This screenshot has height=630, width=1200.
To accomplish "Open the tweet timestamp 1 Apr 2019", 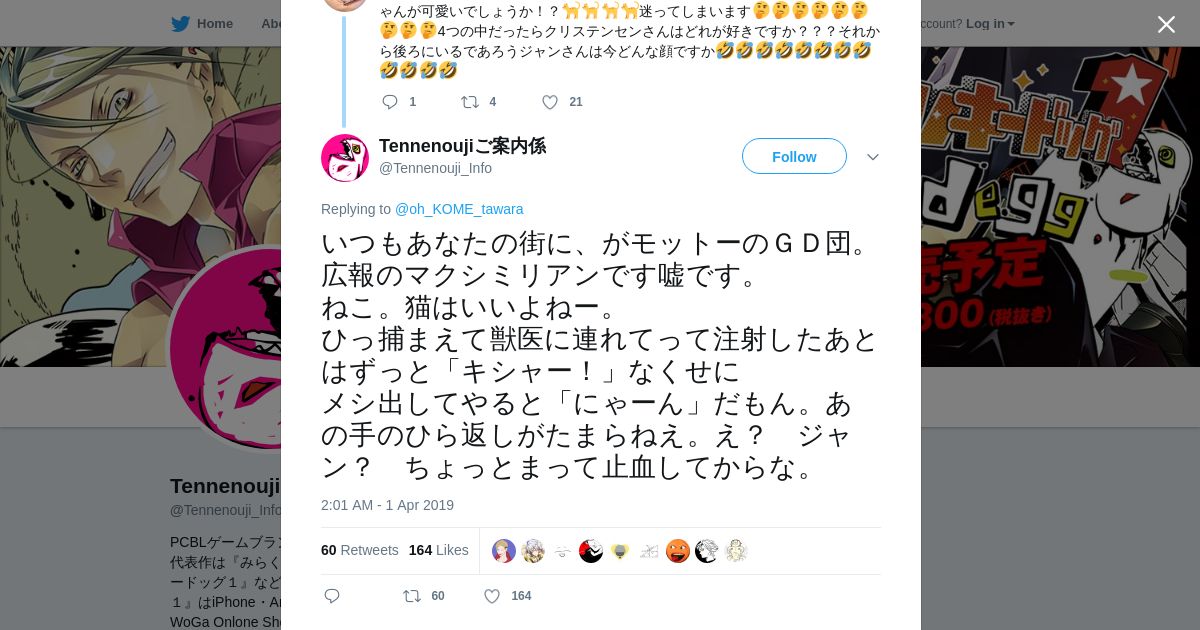I will (x=387, y=505).
